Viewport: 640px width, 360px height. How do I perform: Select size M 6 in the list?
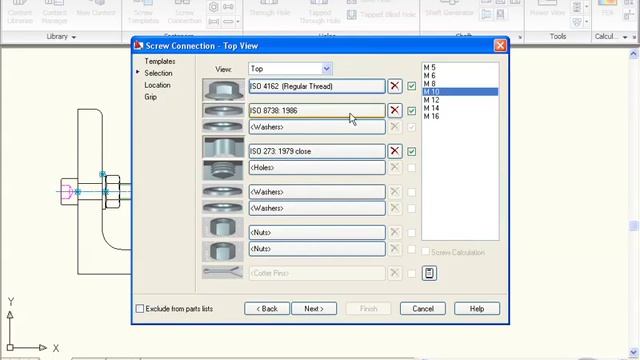tap(460, 76)
